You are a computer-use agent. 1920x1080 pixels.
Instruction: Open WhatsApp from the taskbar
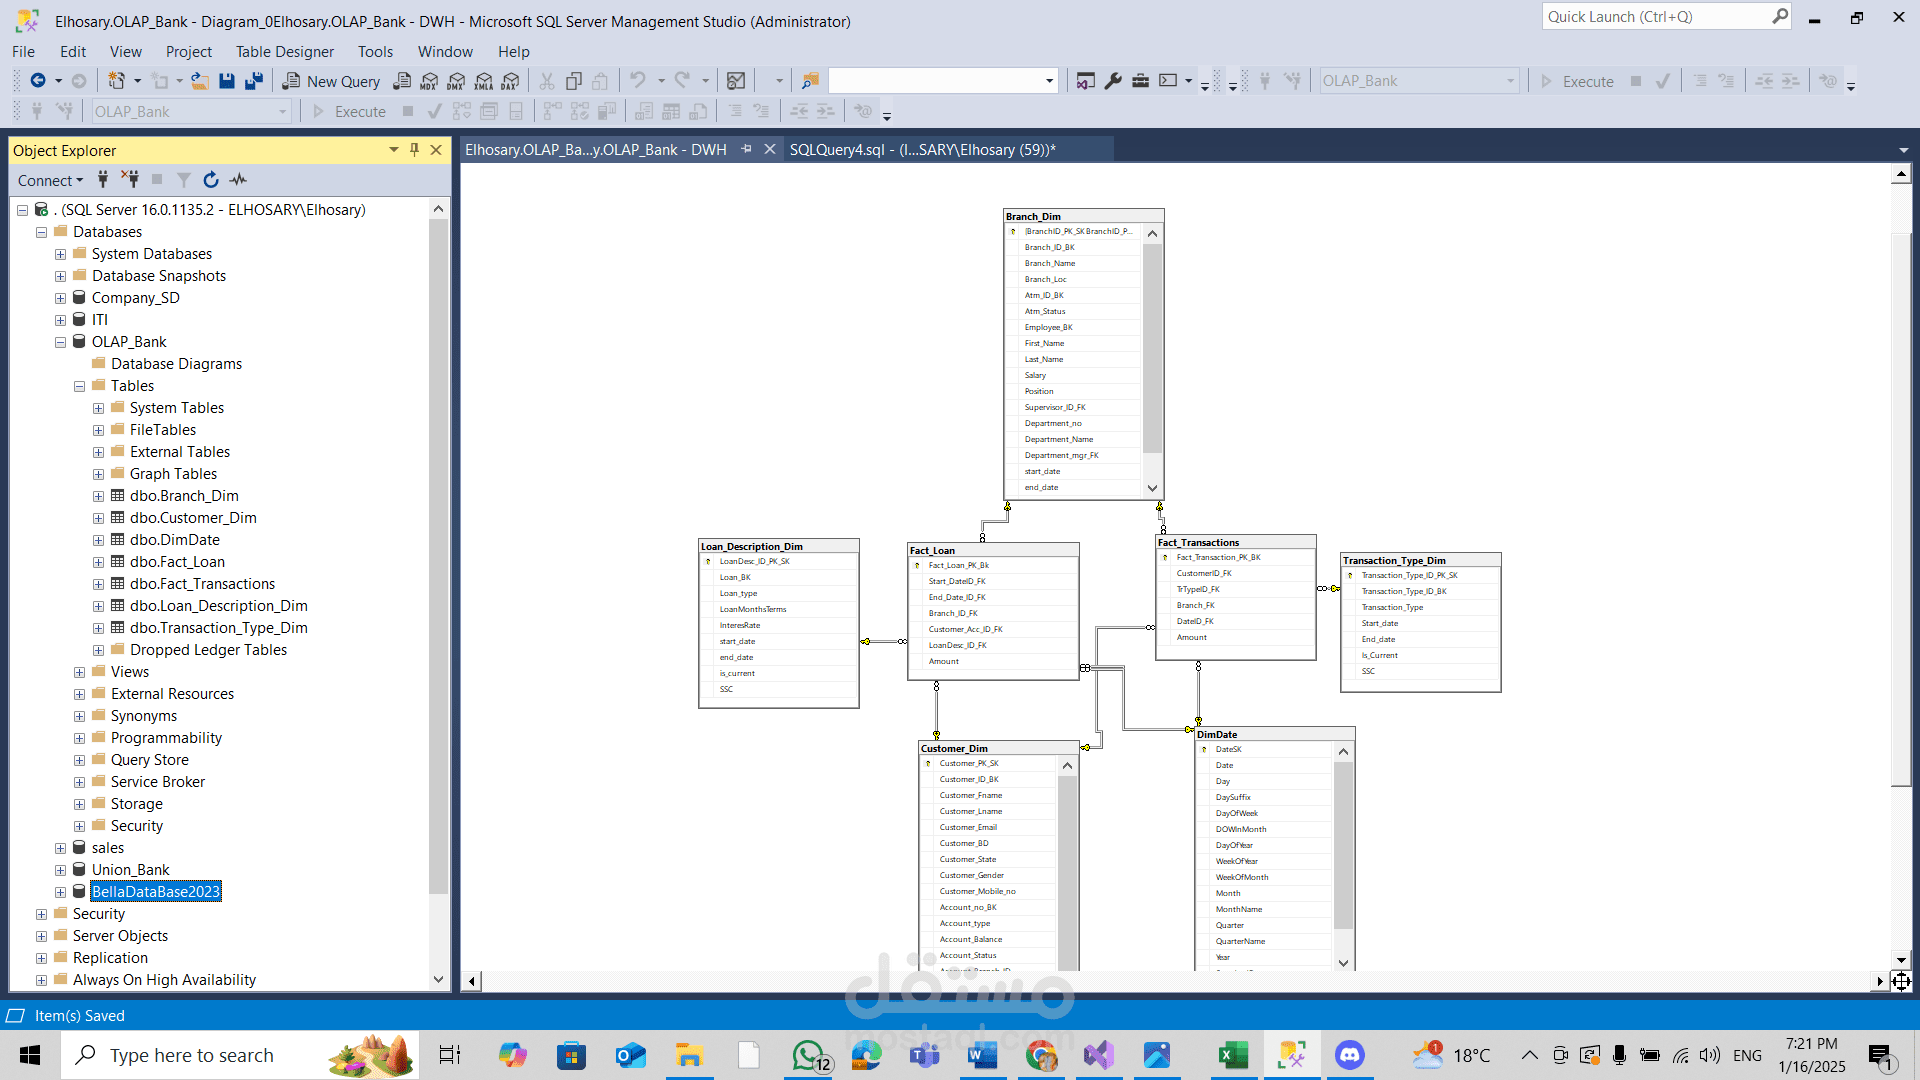pos(809,1055)
